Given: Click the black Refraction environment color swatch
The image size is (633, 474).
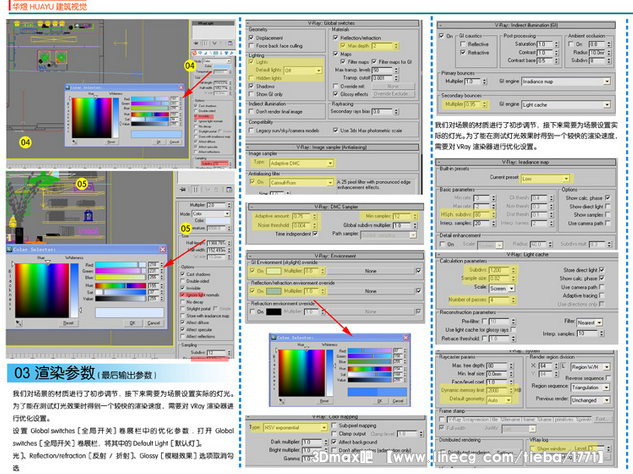Looking at the screenshot, I should pyautogui.click(x=273, y=312).
